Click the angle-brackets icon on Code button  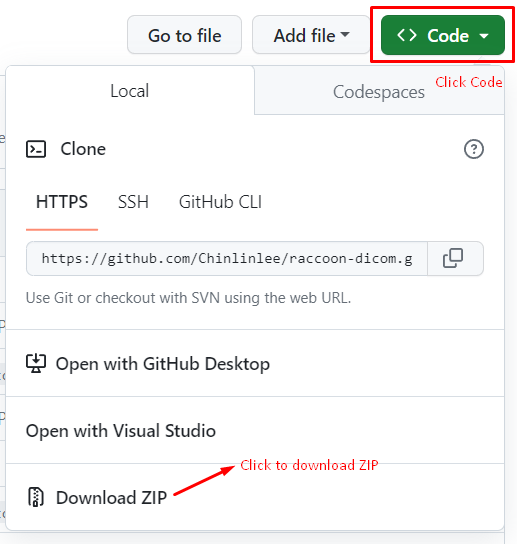click(407, 35)
